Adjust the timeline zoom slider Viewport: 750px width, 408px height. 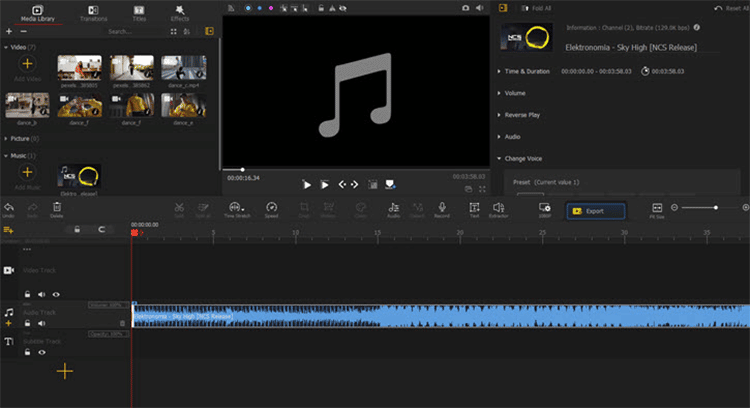click(x=714, y=207)
